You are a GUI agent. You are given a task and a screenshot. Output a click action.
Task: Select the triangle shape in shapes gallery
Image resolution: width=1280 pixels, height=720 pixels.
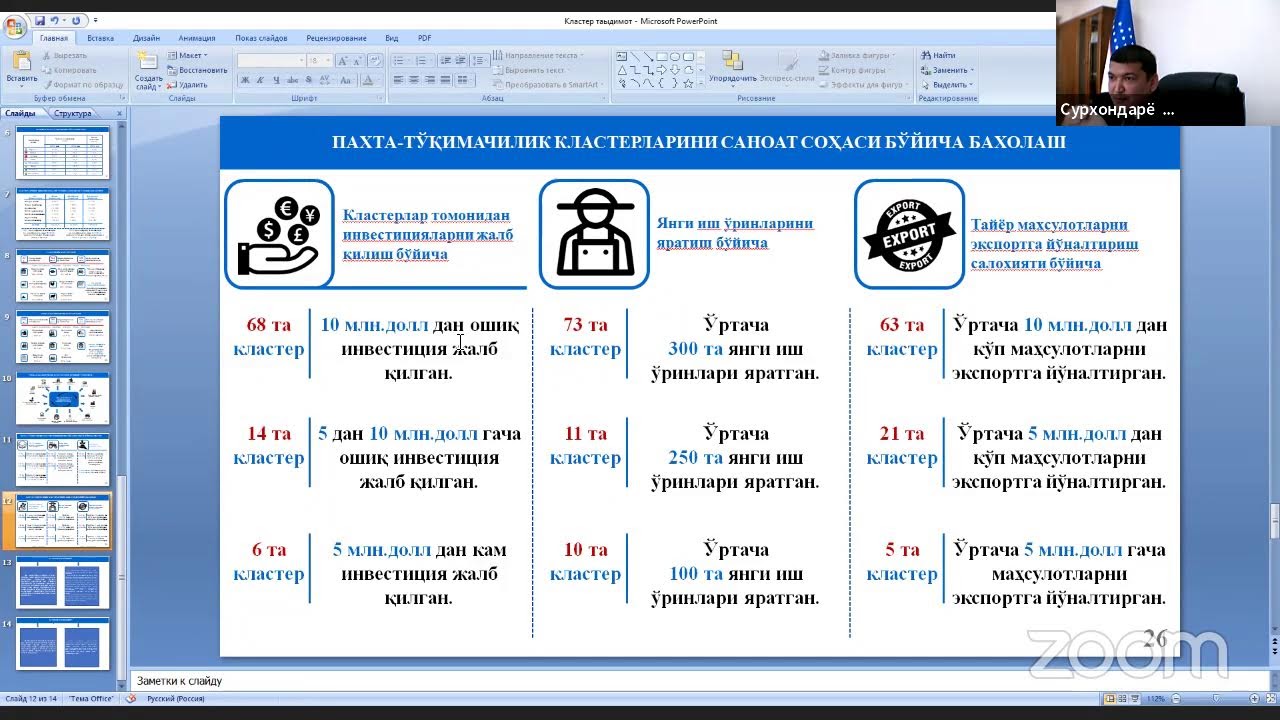click(622, 70)
